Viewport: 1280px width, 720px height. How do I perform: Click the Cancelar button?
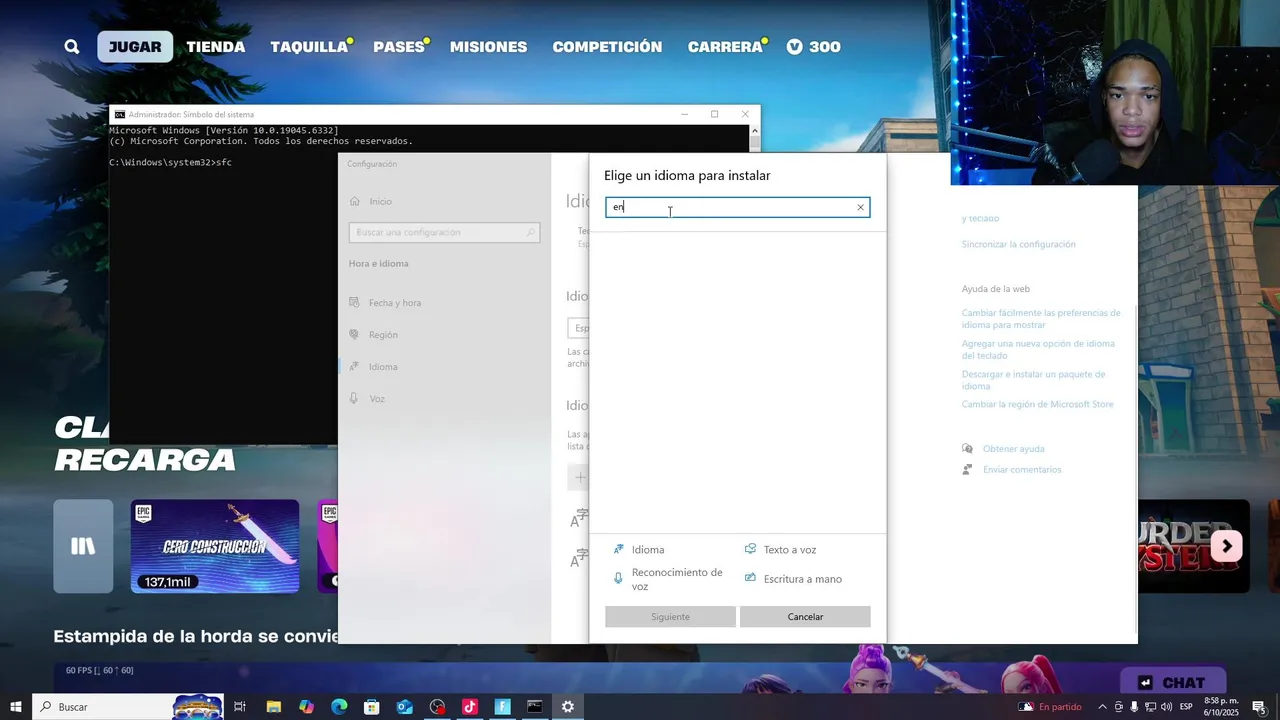(805, 617)
